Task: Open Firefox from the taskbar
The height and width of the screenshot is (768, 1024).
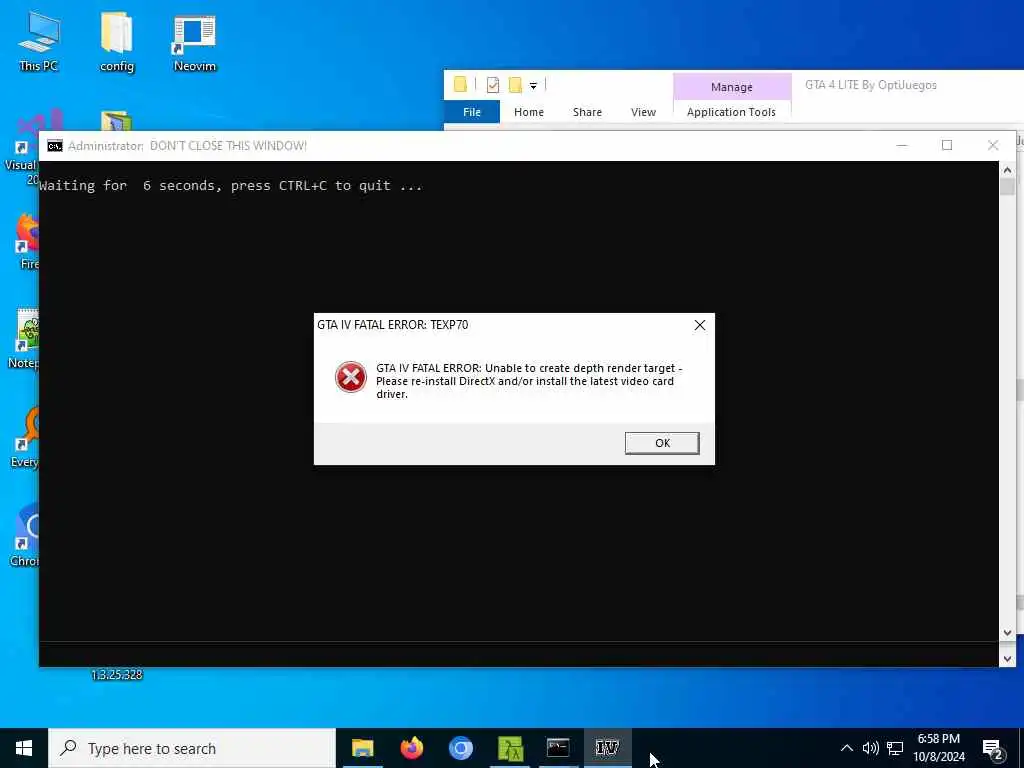Action: point(411,748)
